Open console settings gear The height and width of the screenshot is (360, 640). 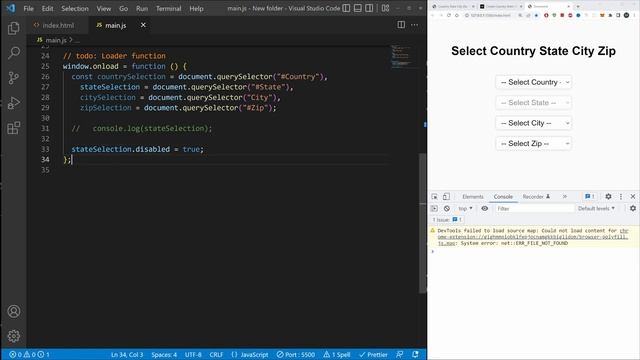(633, 208)
